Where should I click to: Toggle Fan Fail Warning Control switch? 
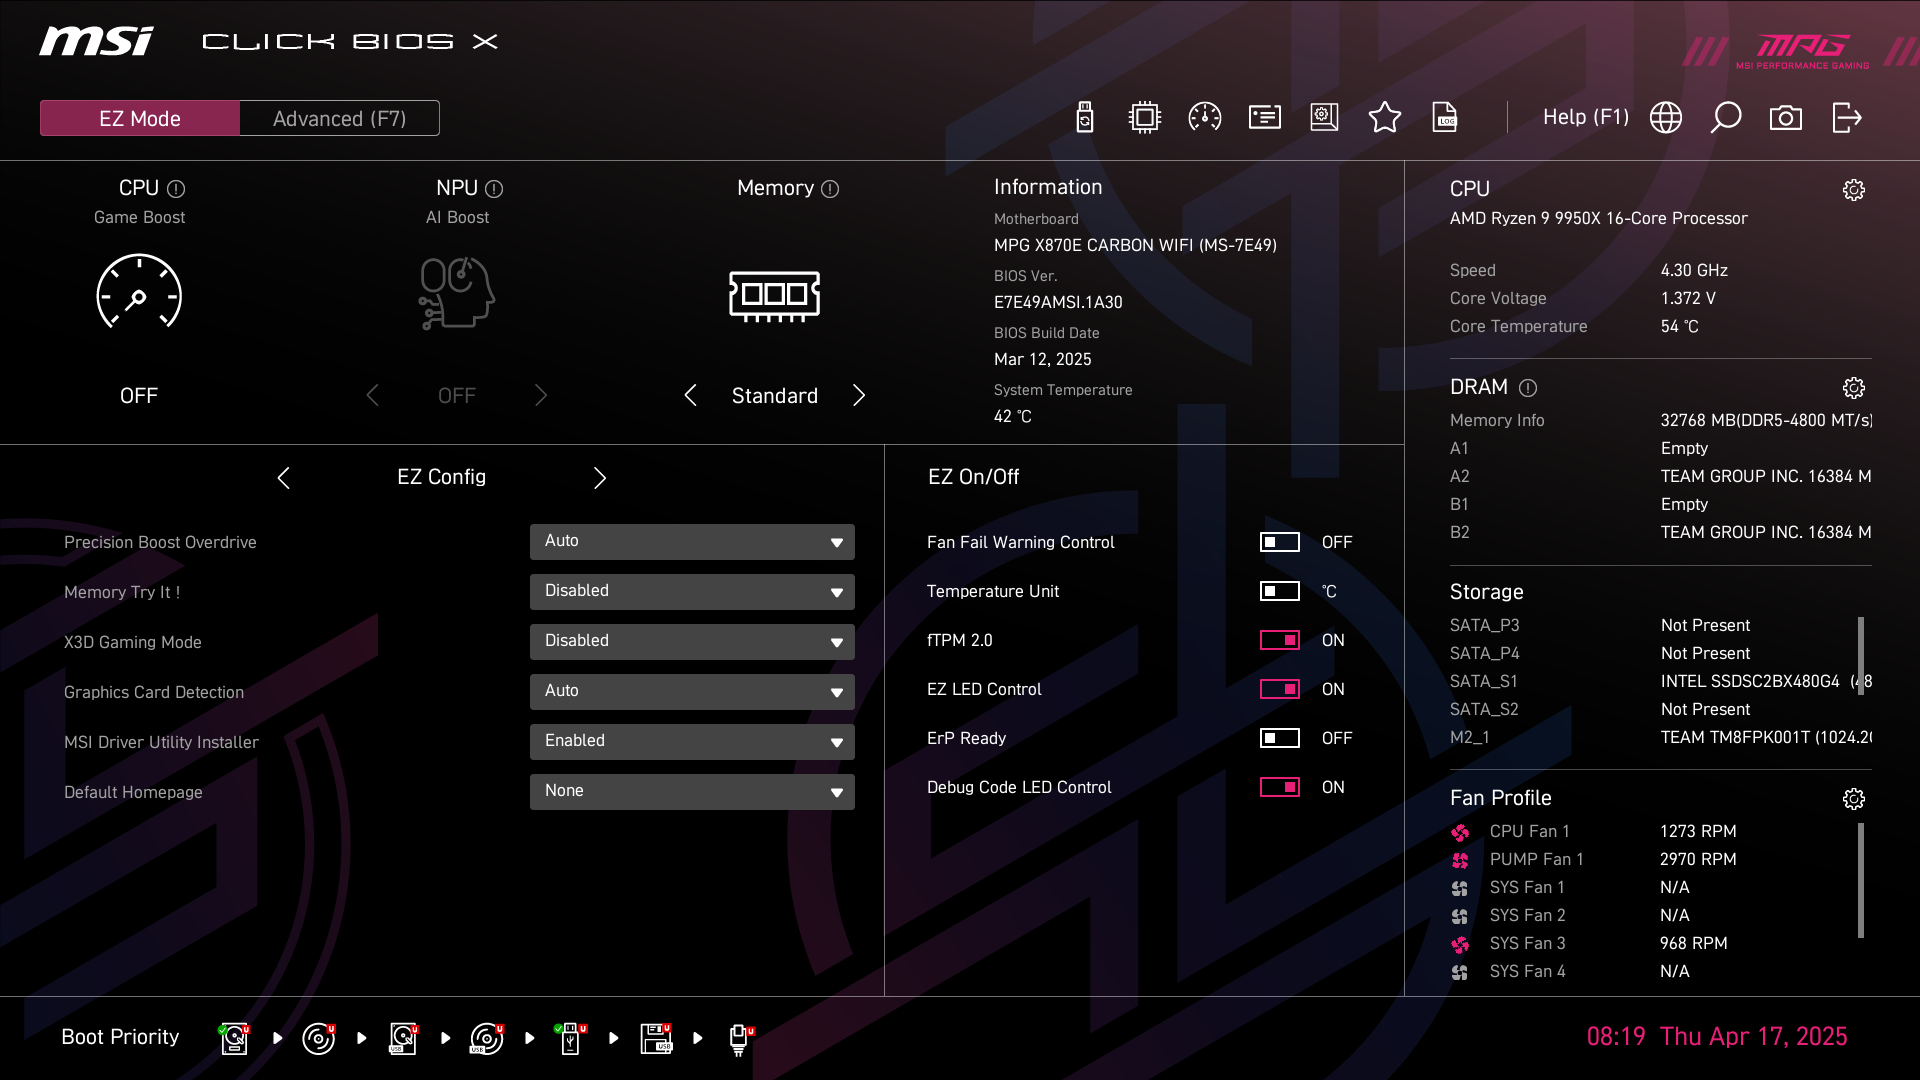pos(1279,542)
